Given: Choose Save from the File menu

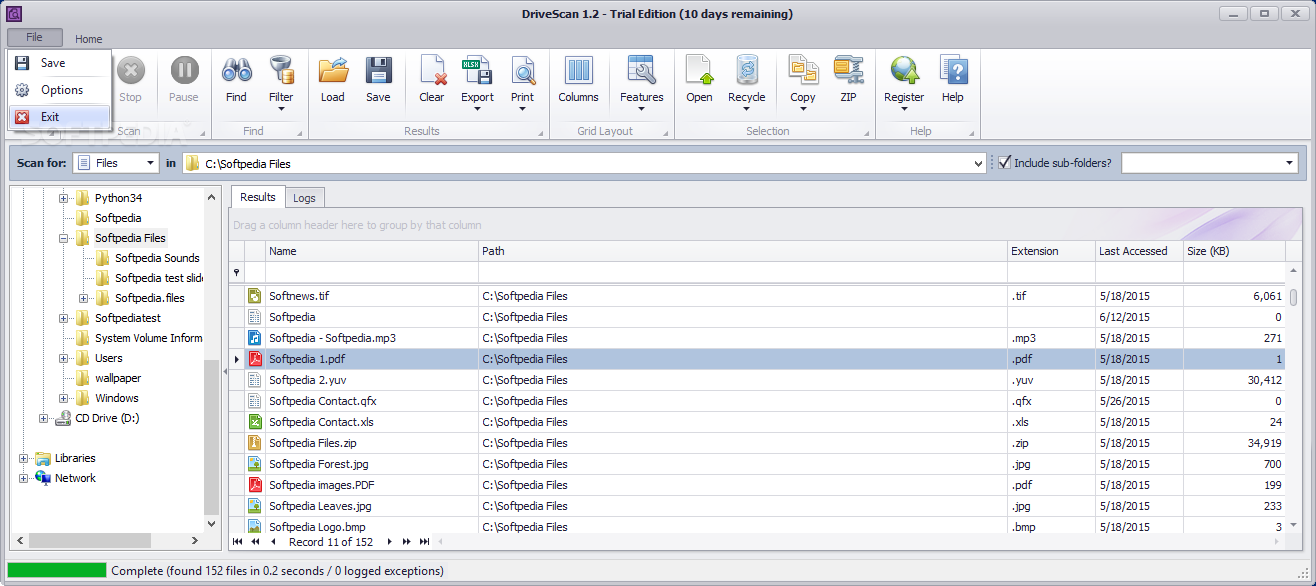Looking at the screenshot, I should tap(59, 62).
